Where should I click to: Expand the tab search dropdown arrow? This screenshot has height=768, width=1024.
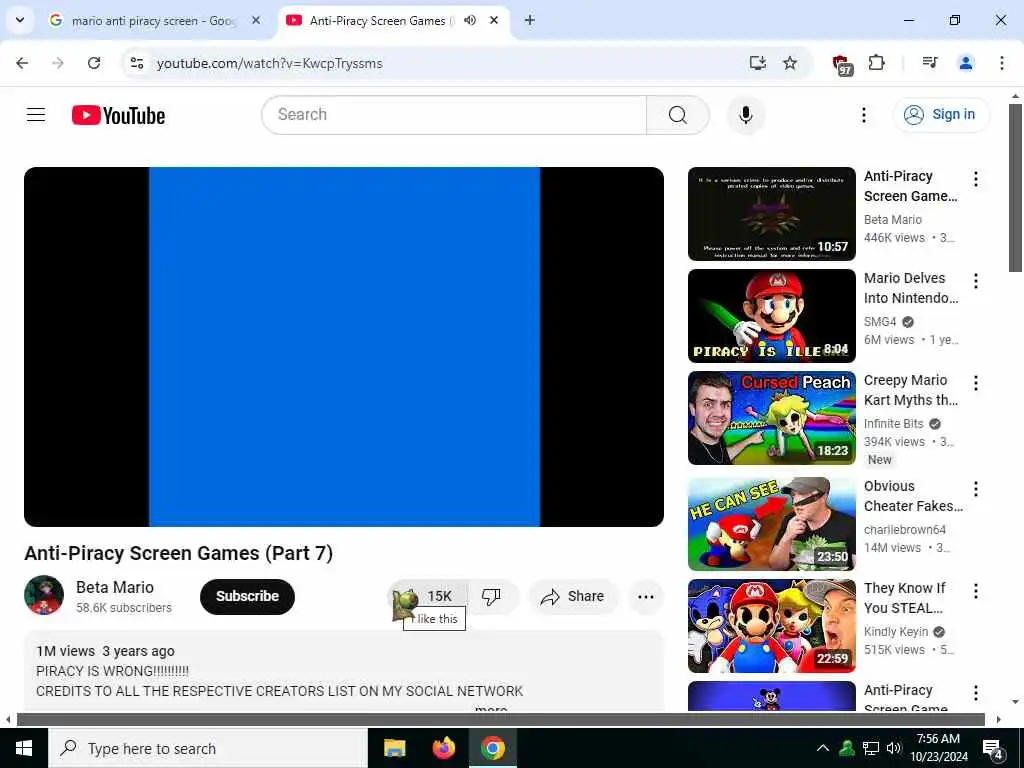coord(20,20)
